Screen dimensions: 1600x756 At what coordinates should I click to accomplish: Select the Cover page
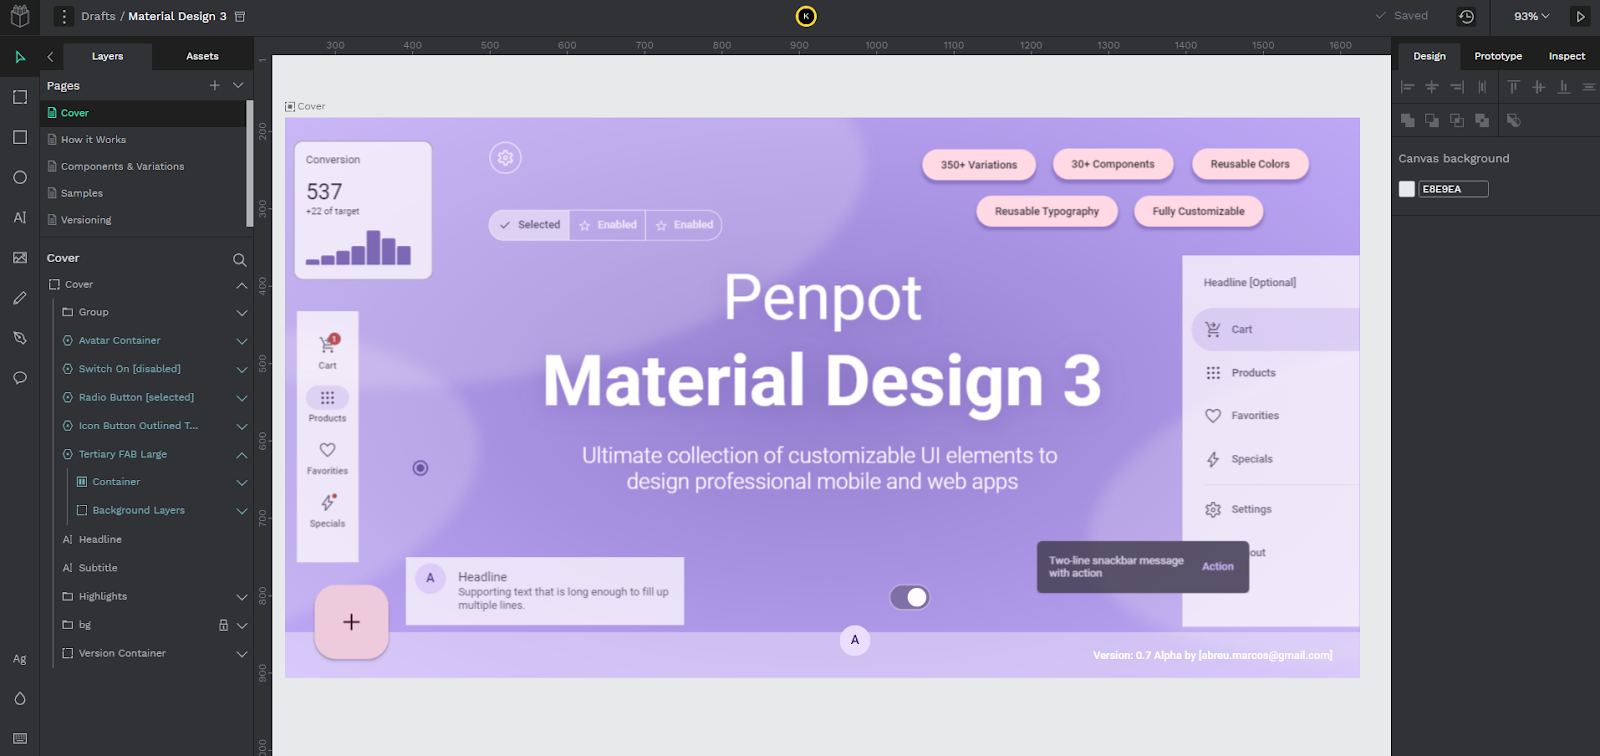(x=143, y=113)
